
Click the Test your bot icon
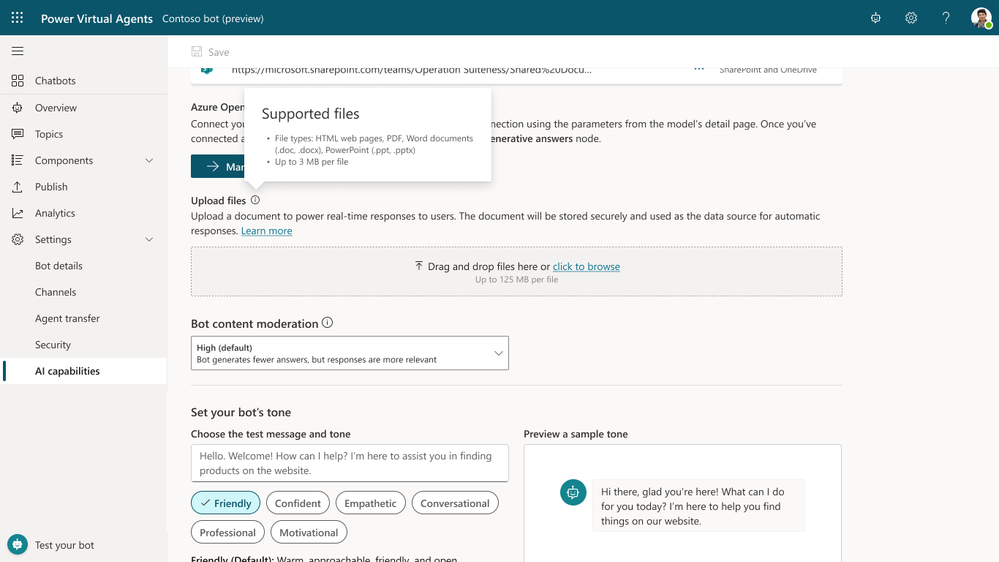[x=17, y=544]
